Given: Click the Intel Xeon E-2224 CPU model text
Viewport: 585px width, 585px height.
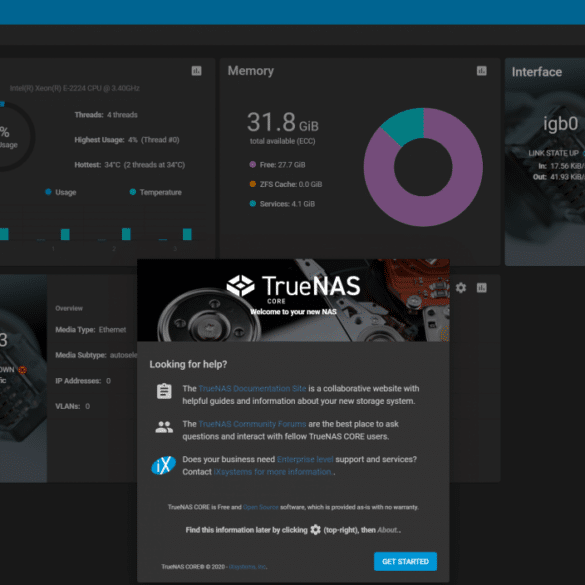Looking at the screenshot, I should tap(75, 88).
